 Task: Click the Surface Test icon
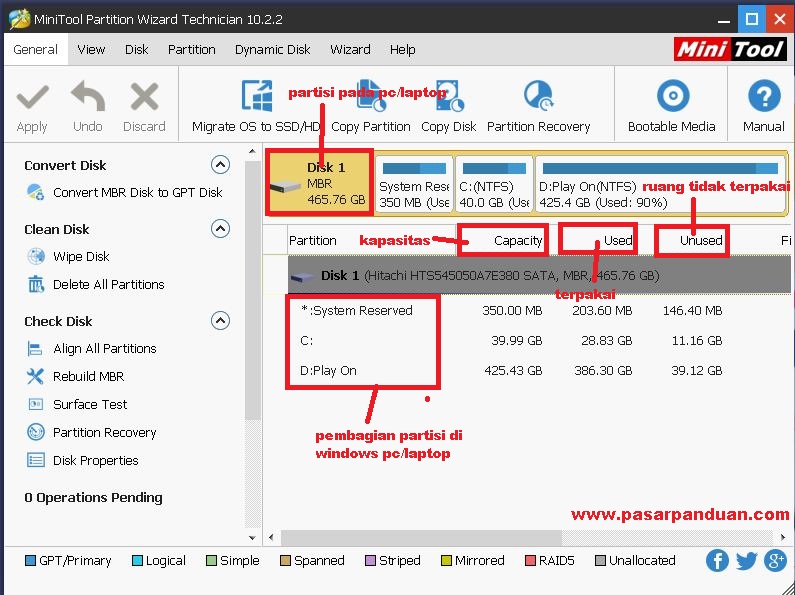click(x=35, y=404)
